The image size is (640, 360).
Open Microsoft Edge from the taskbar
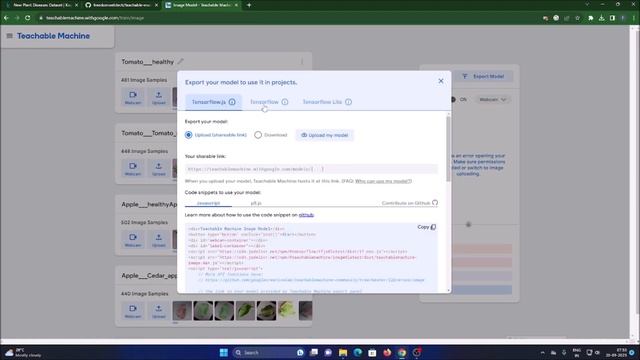pos(358,352)
